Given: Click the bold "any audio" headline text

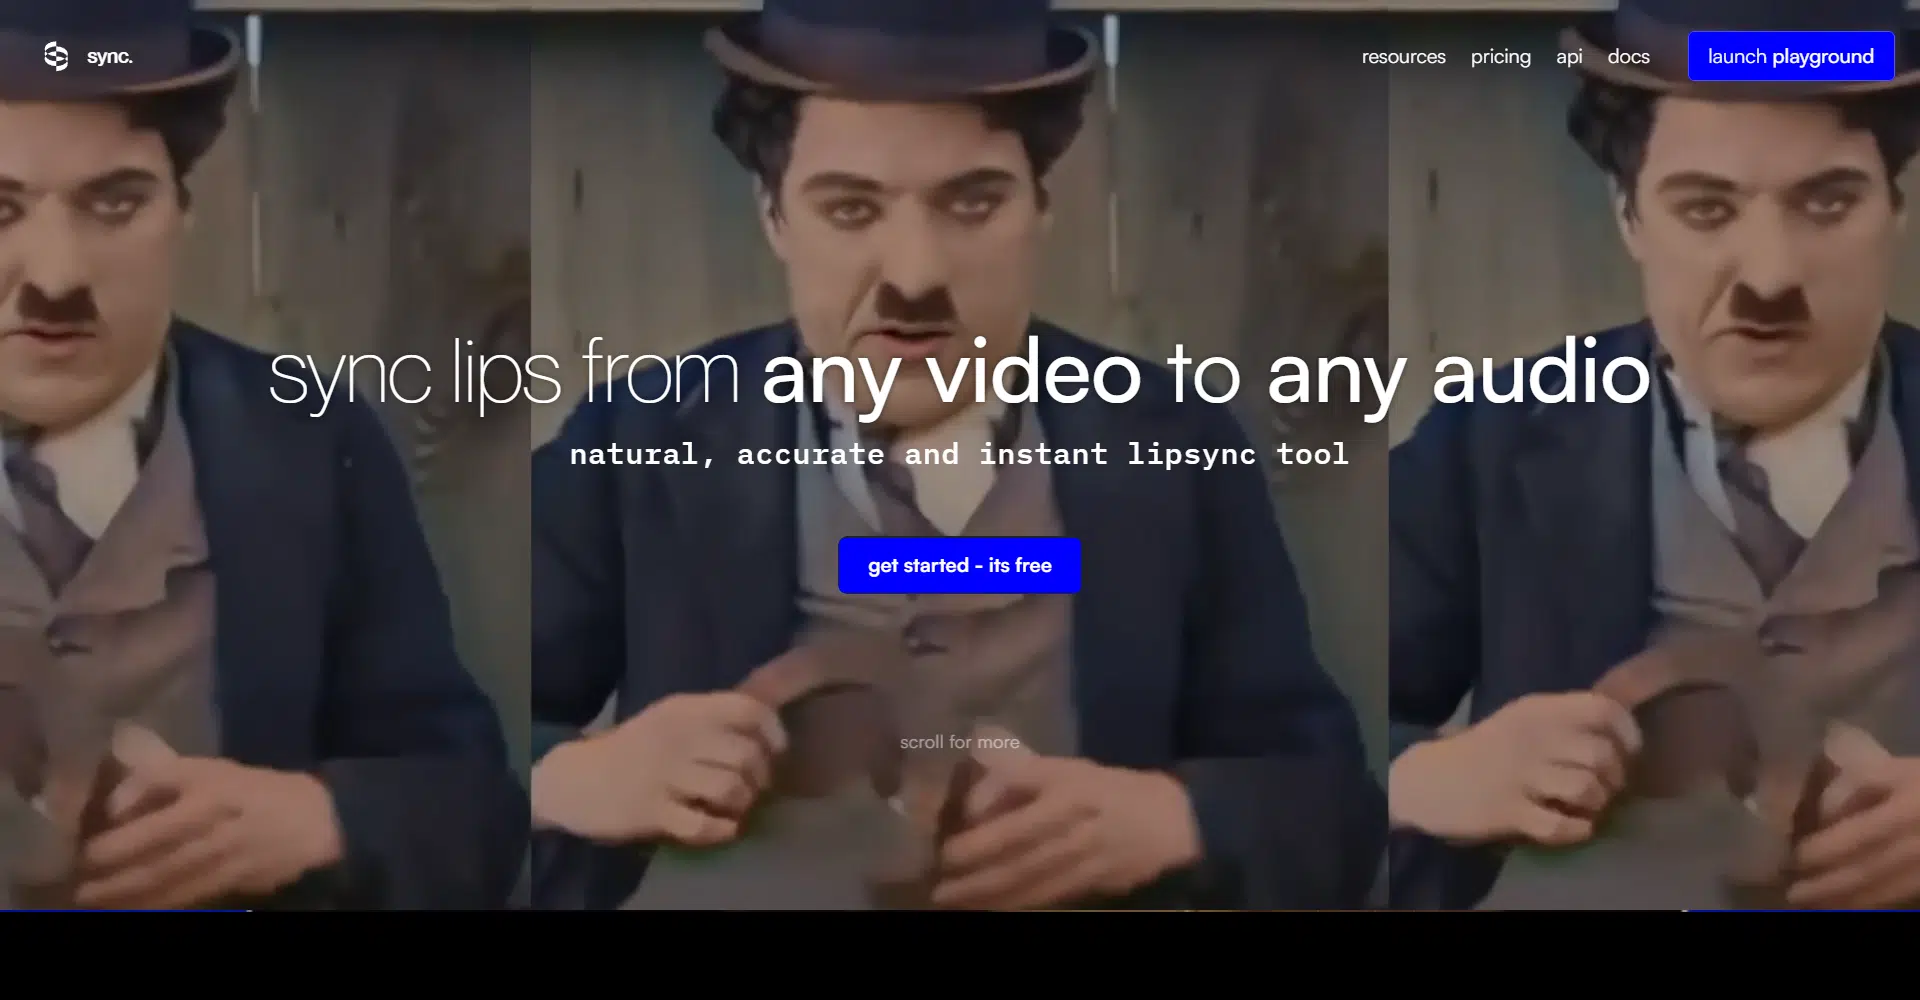Looking at the screenshot, I should [1458, 374].
